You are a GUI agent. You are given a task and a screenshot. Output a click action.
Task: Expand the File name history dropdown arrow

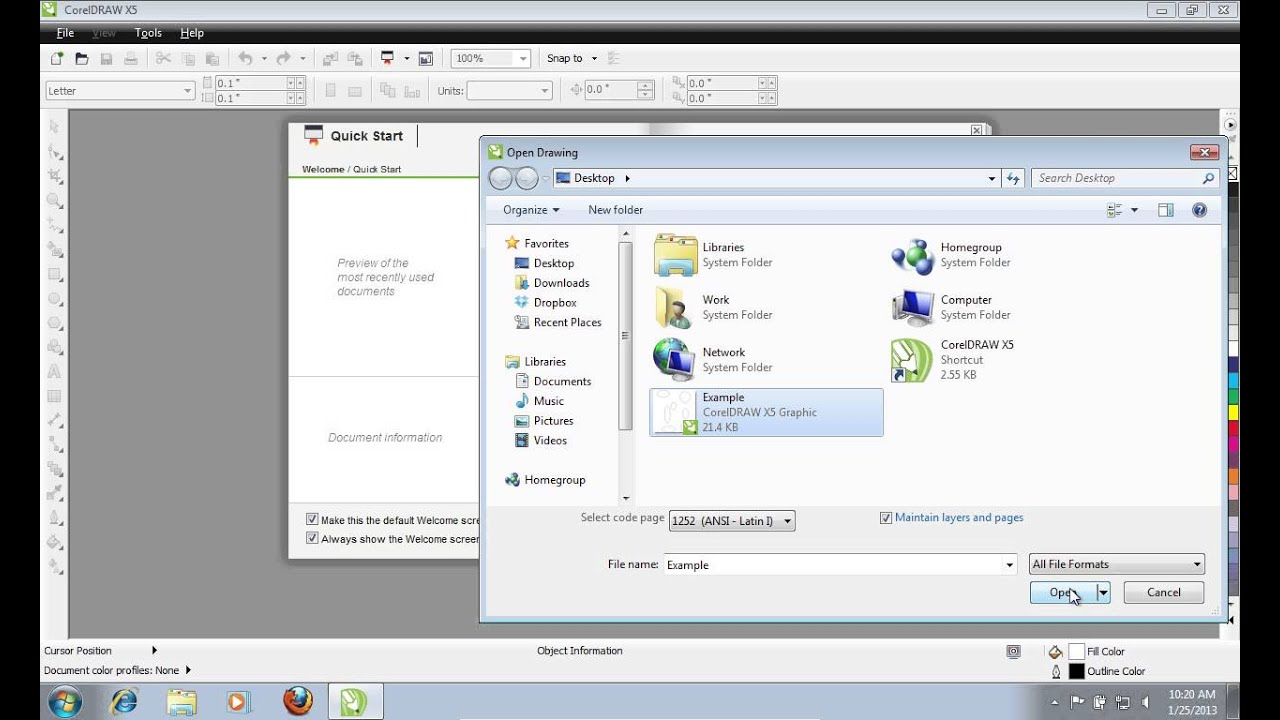tap(1009, 565)
